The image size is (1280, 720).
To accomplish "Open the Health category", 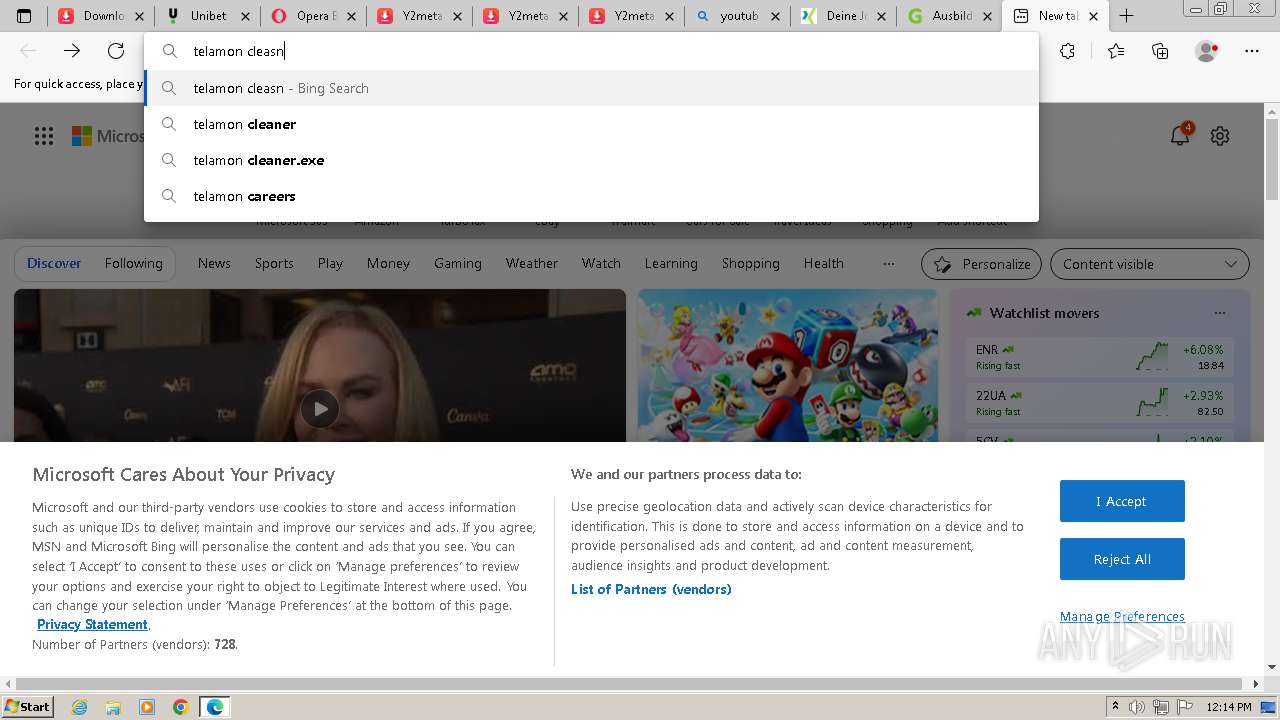I will click(824, 264).
